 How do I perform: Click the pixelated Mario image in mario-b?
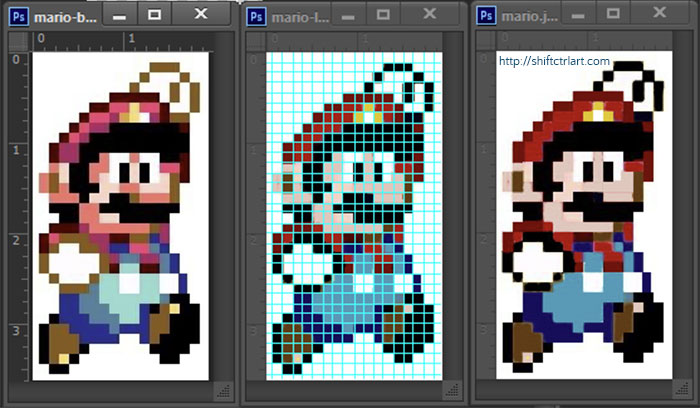coord(121,216)
